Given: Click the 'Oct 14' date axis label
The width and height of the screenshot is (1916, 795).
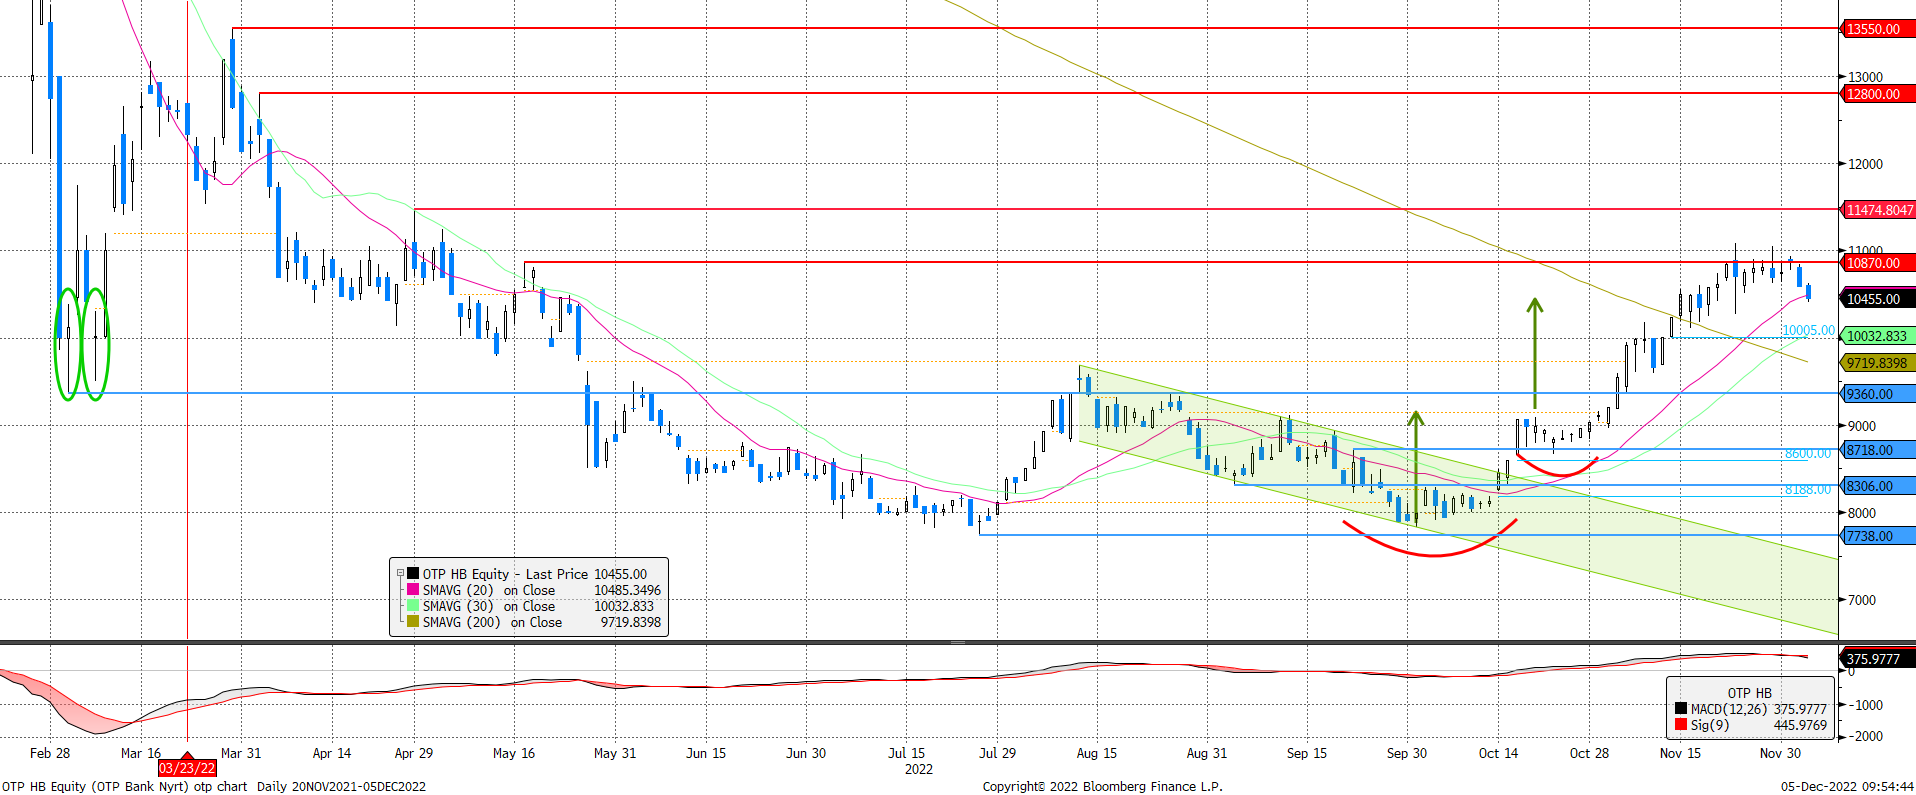Looking at the screenshot, I should pyautogui.click(x=1498, y=753).
